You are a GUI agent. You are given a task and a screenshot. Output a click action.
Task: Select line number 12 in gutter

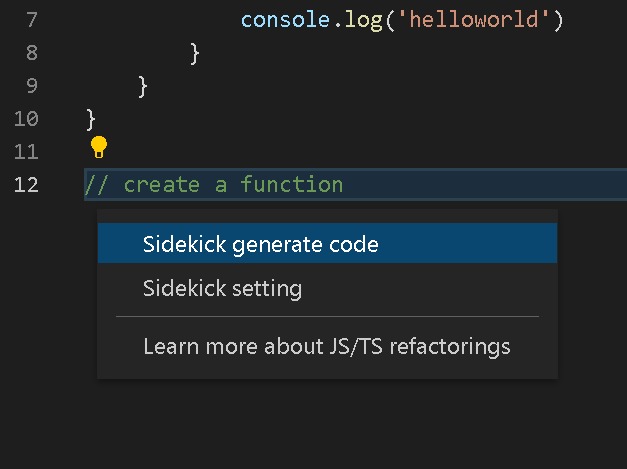(x=26, y=185)
